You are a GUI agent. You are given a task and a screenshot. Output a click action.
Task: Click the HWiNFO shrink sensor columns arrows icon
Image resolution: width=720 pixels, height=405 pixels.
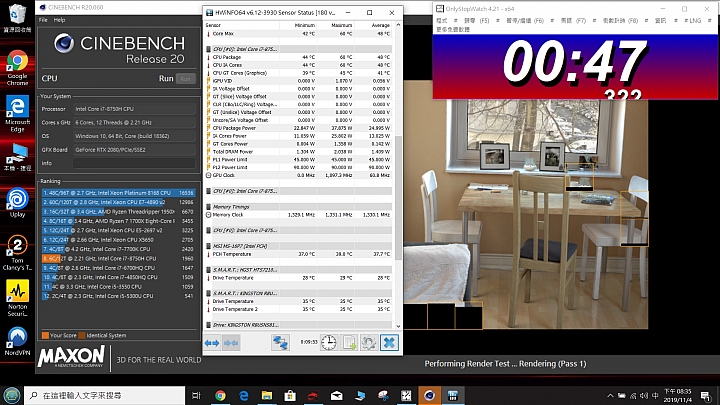(231, 343)
